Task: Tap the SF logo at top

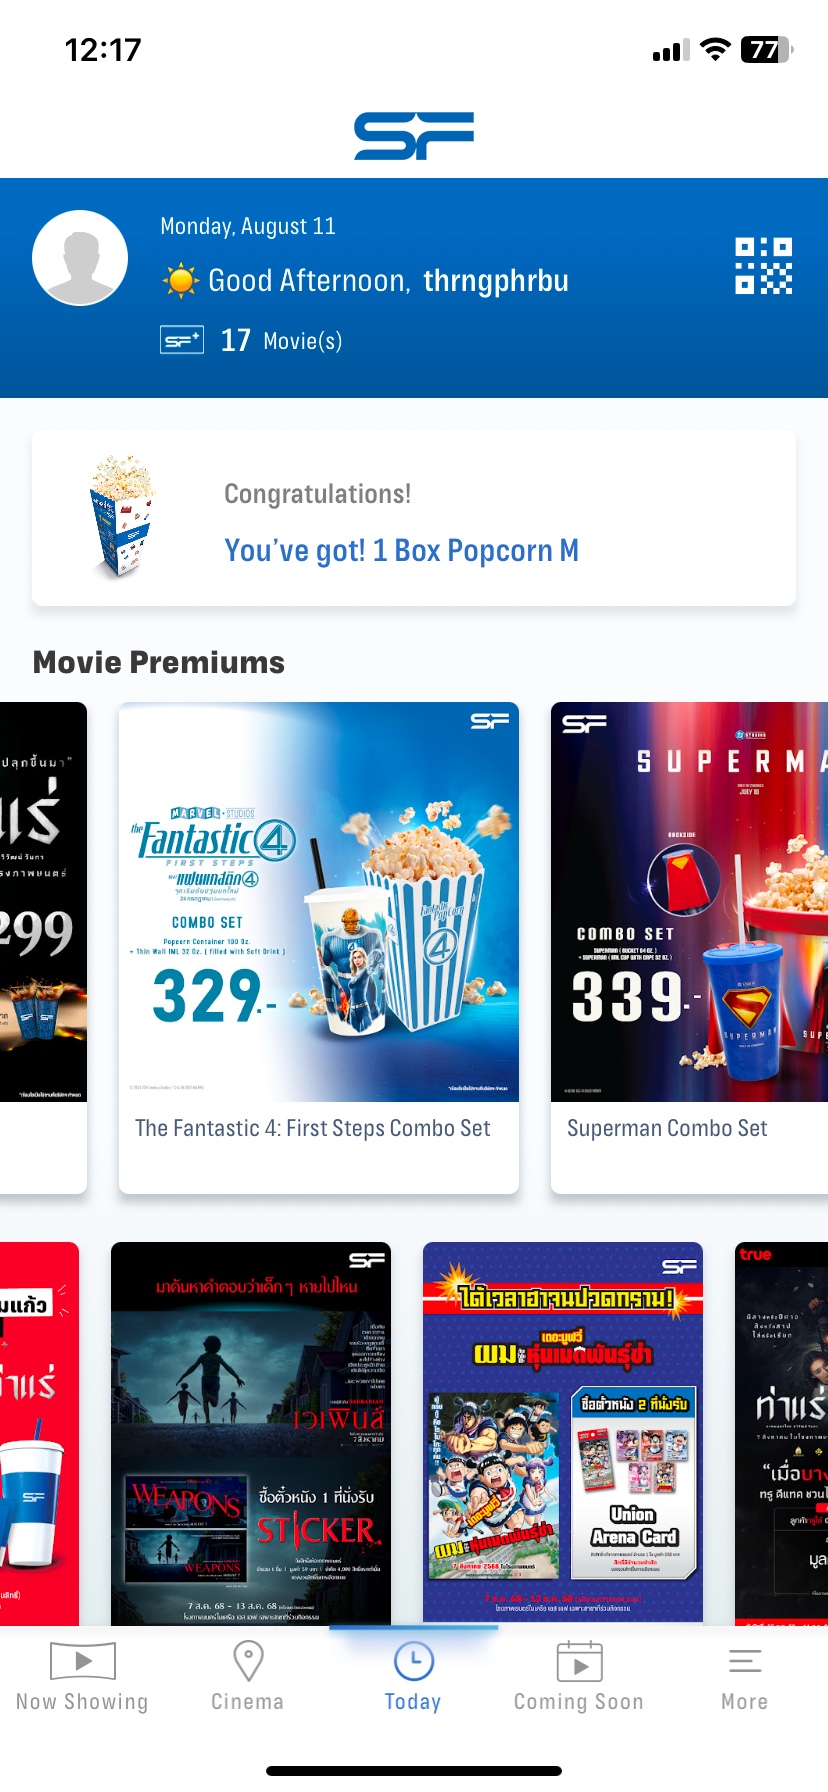Action: point(414,136)
